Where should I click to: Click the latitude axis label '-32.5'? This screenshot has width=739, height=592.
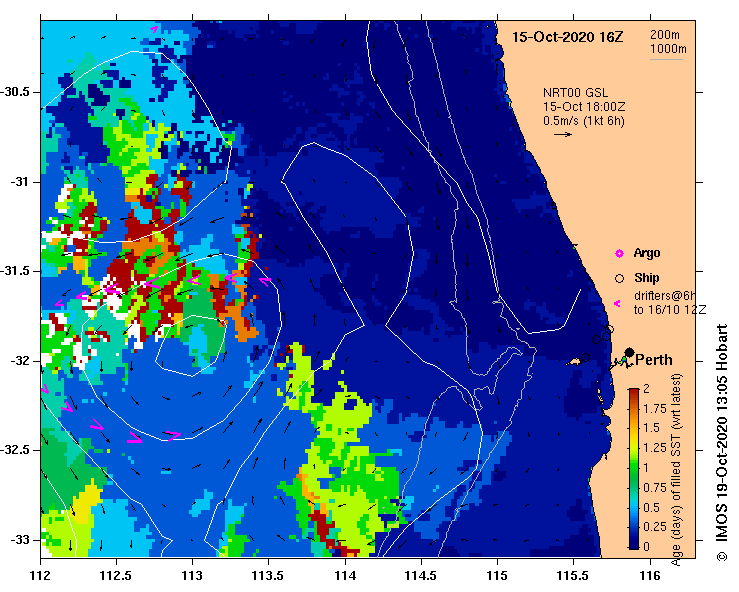(16, 450)
